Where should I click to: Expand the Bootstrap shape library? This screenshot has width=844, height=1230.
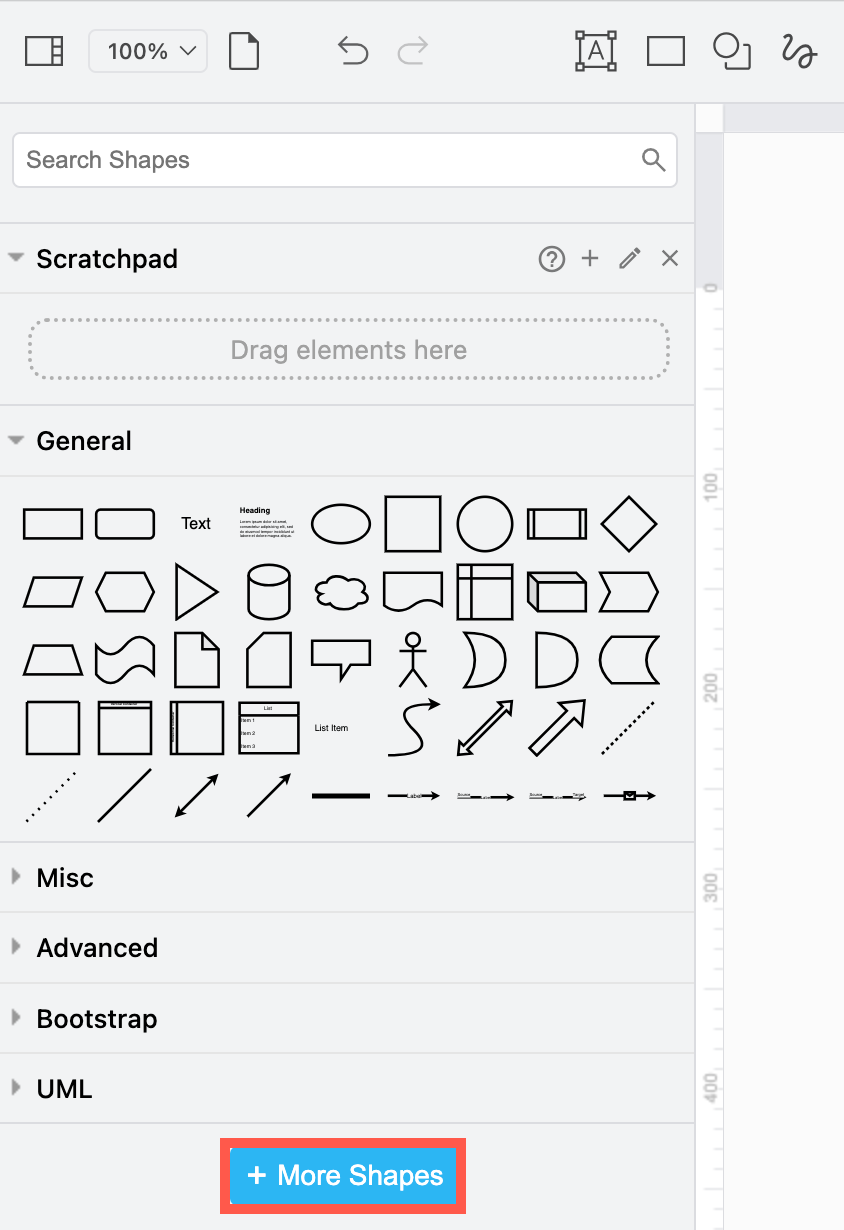point(96,1018)
